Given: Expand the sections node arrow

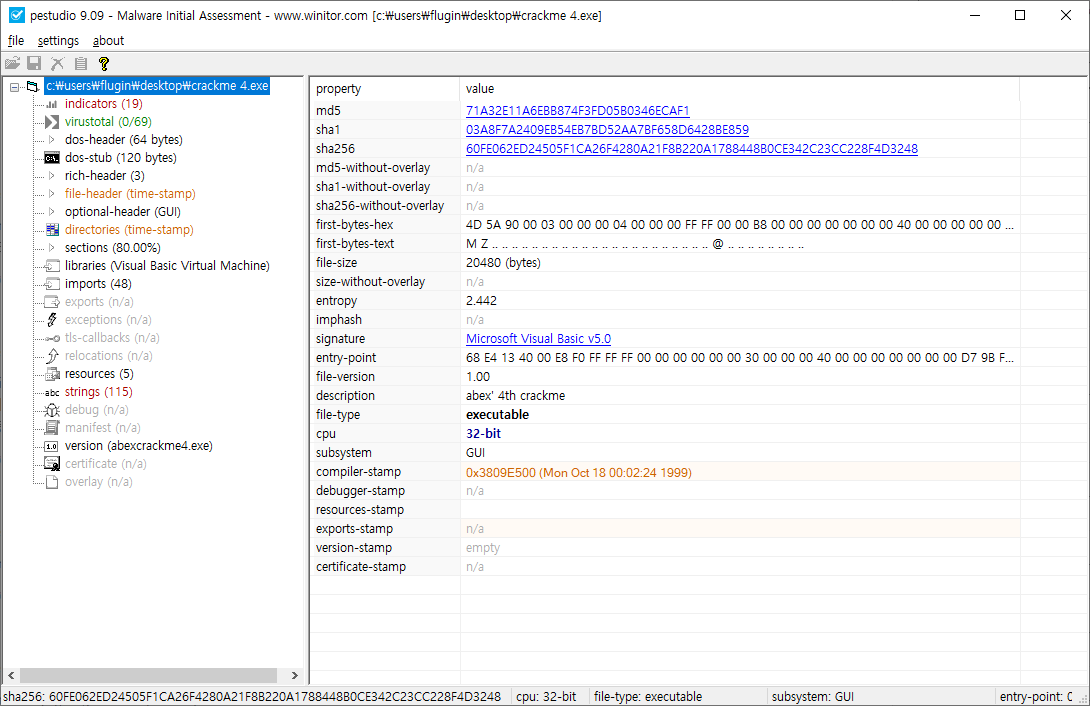Looking at the screenshot, I should [51, 248].
